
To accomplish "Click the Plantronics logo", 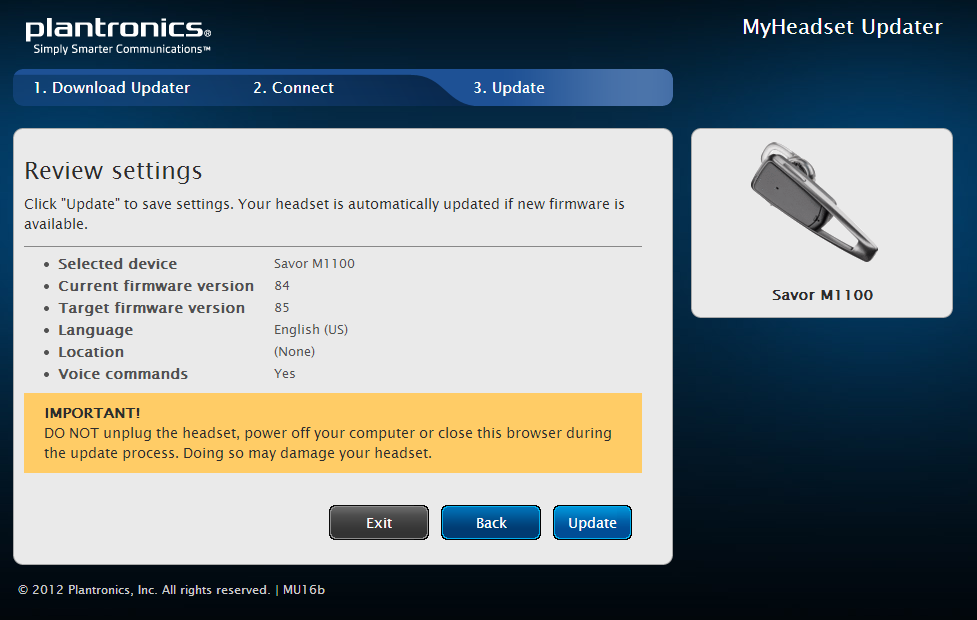I will click(x=118, y=29).
